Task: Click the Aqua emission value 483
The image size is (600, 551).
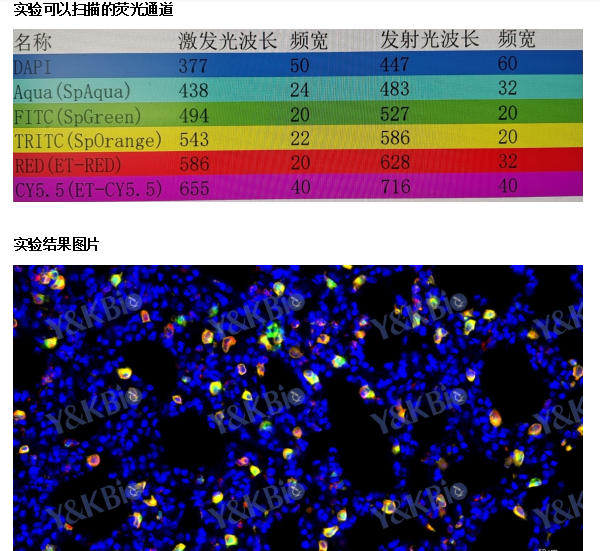Action: point(396,90)
